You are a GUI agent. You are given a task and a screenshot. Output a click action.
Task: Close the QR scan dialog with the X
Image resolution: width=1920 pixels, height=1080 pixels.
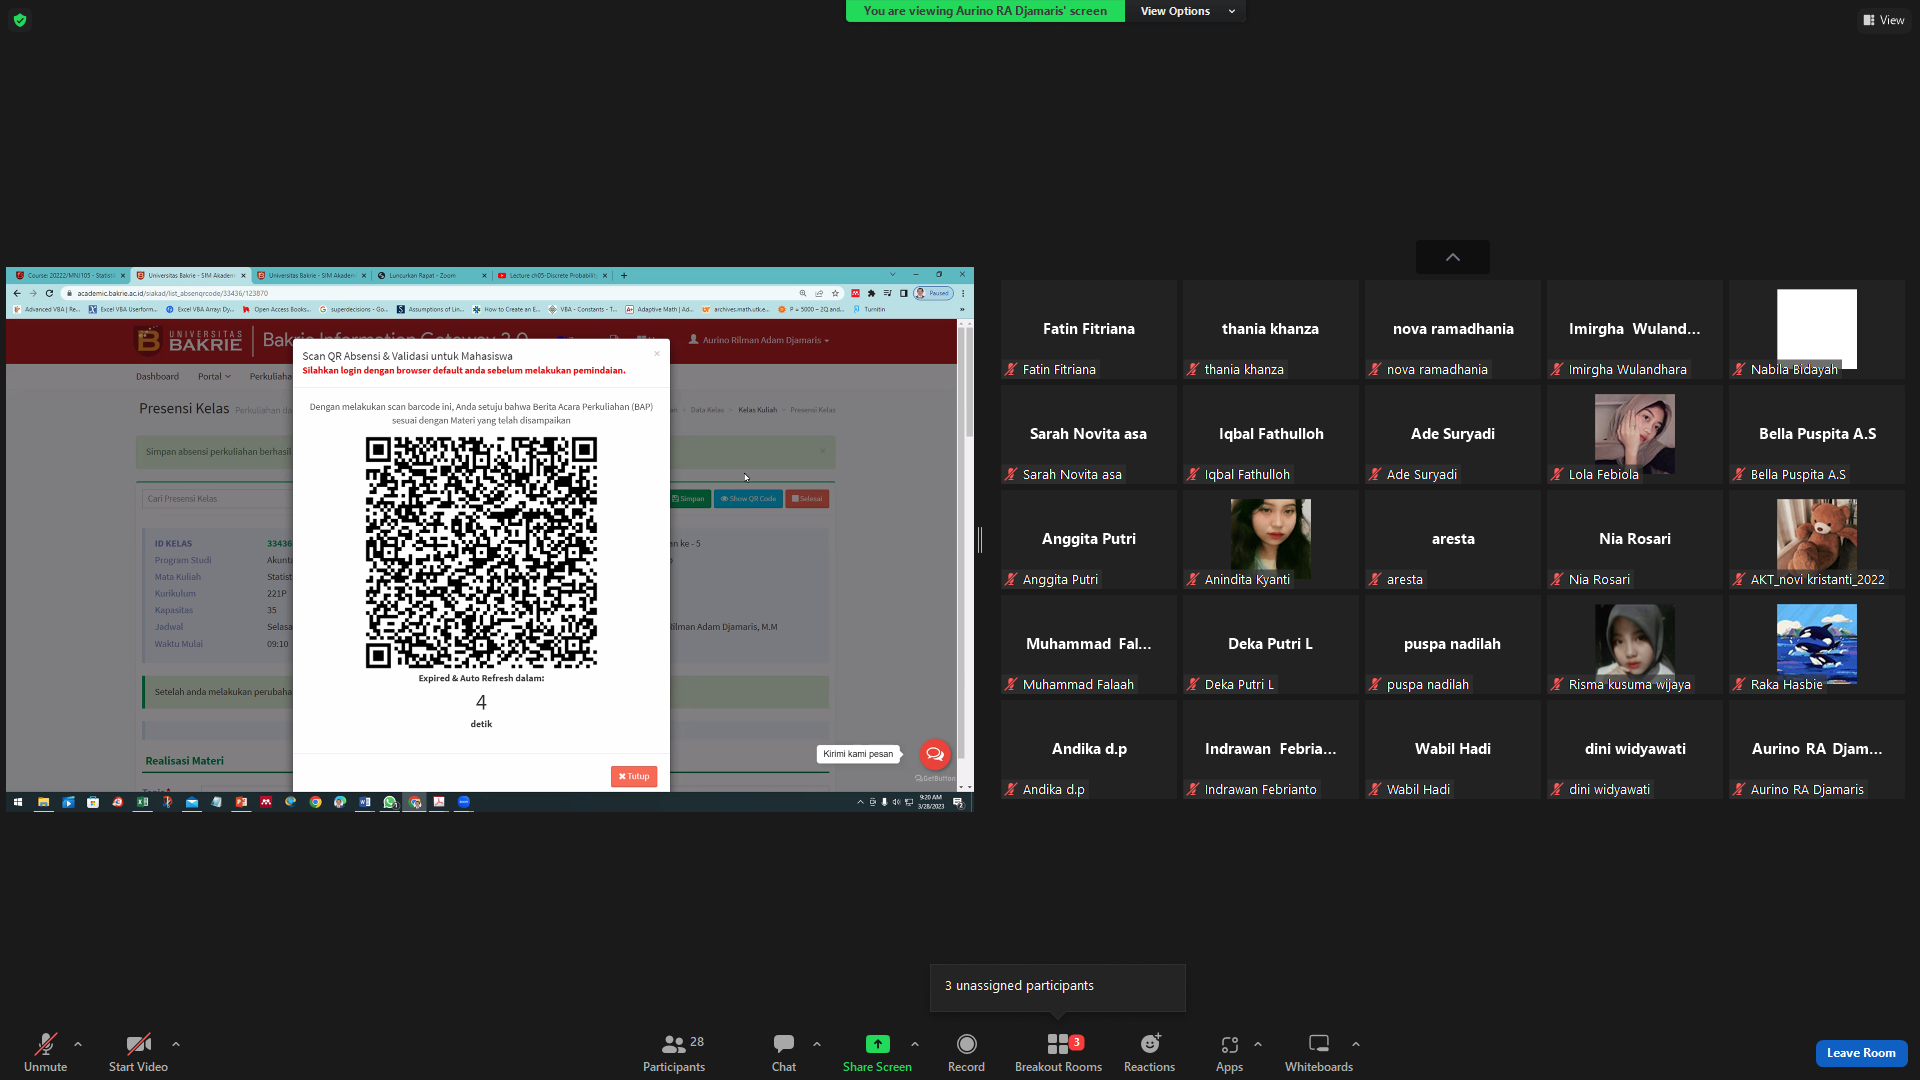click(x=657, y=353)
